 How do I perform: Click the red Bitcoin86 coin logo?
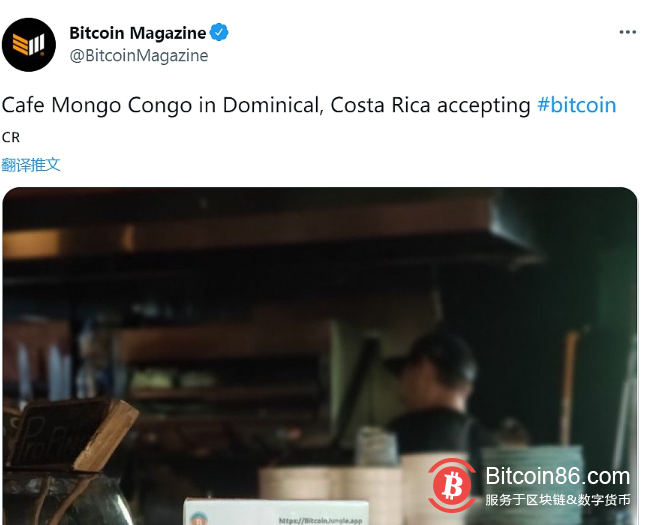coord(452,485)
